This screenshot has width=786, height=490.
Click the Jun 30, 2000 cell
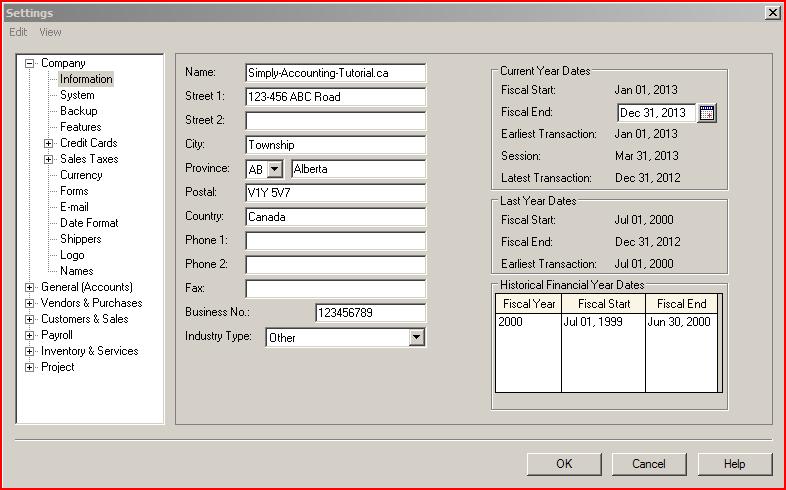(681, 322)
